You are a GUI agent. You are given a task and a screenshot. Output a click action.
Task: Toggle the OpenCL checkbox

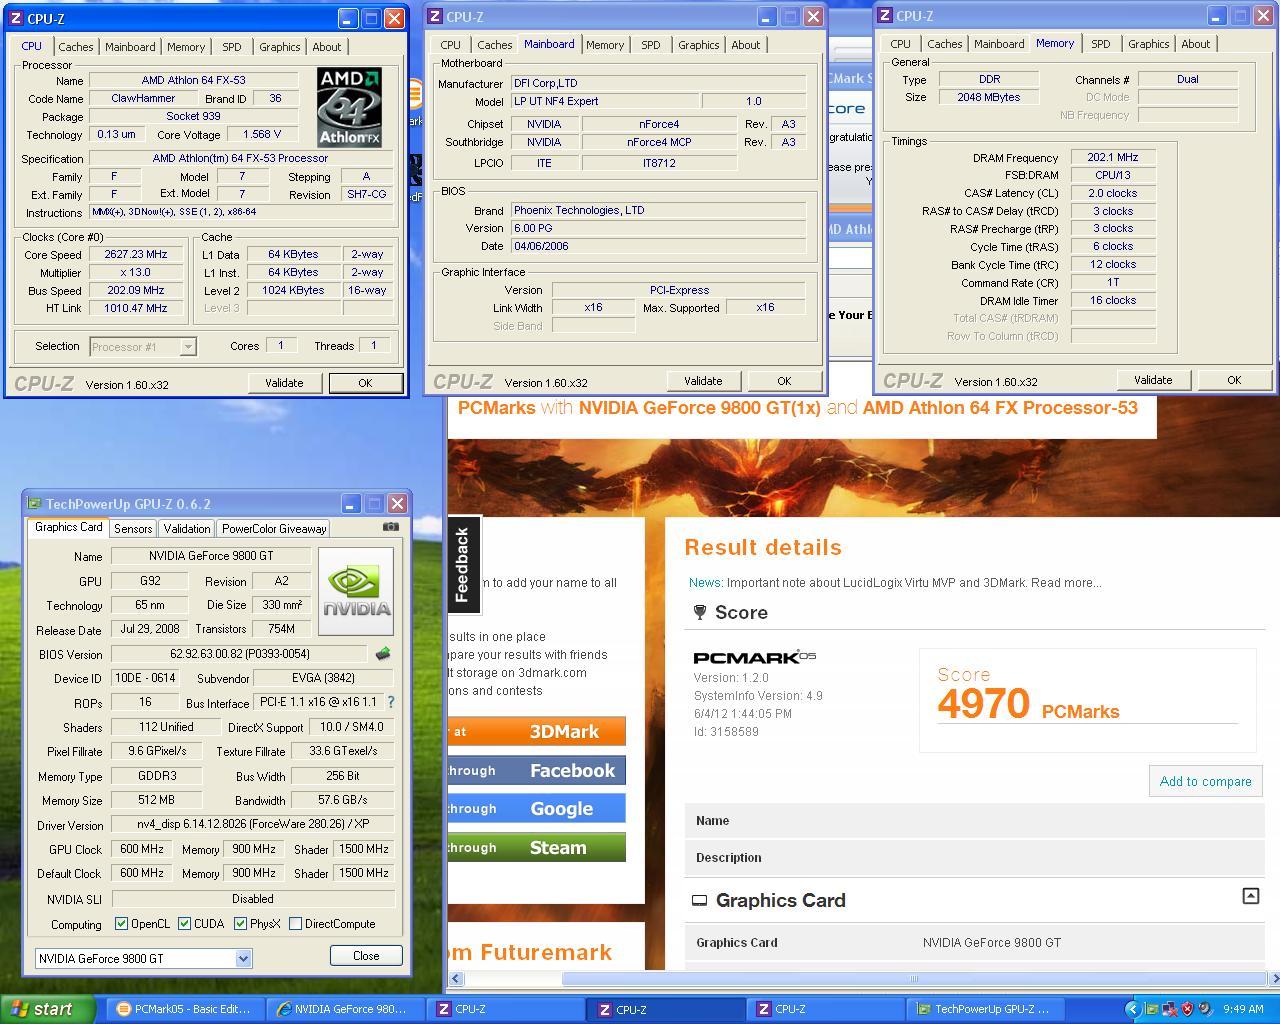[x=121, y=923]
